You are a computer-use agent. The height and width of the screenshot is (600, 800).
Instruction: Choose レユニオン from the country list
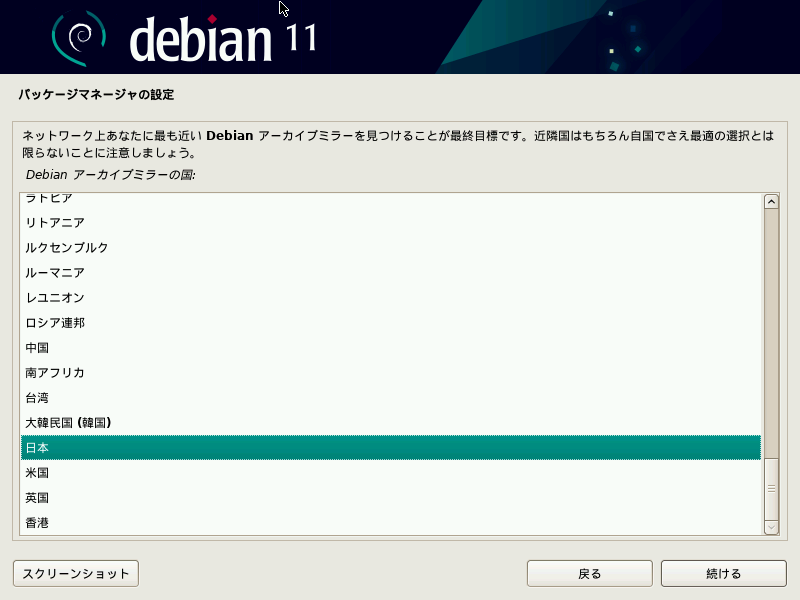(x=391, y=297)
